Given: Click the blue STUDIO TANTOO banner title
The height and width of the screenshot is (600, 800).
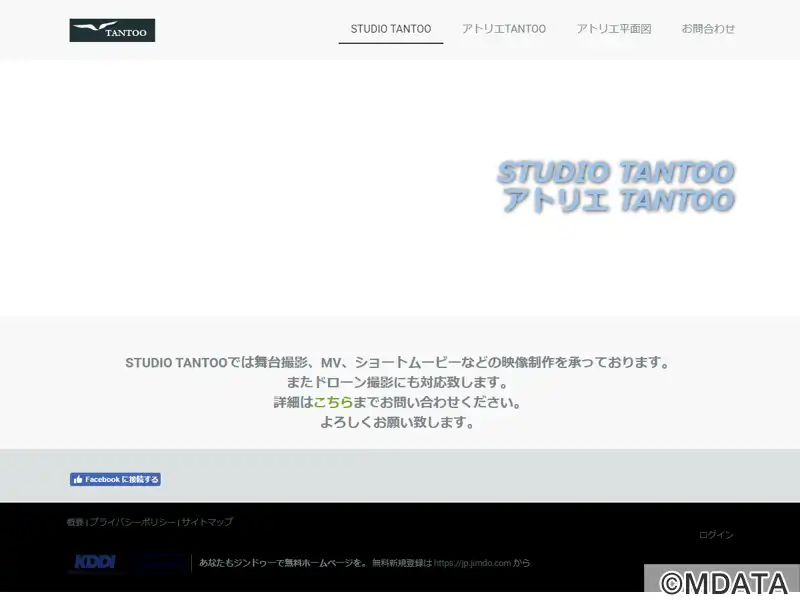Looking at the screenshot, I should [x=615, y=173].
